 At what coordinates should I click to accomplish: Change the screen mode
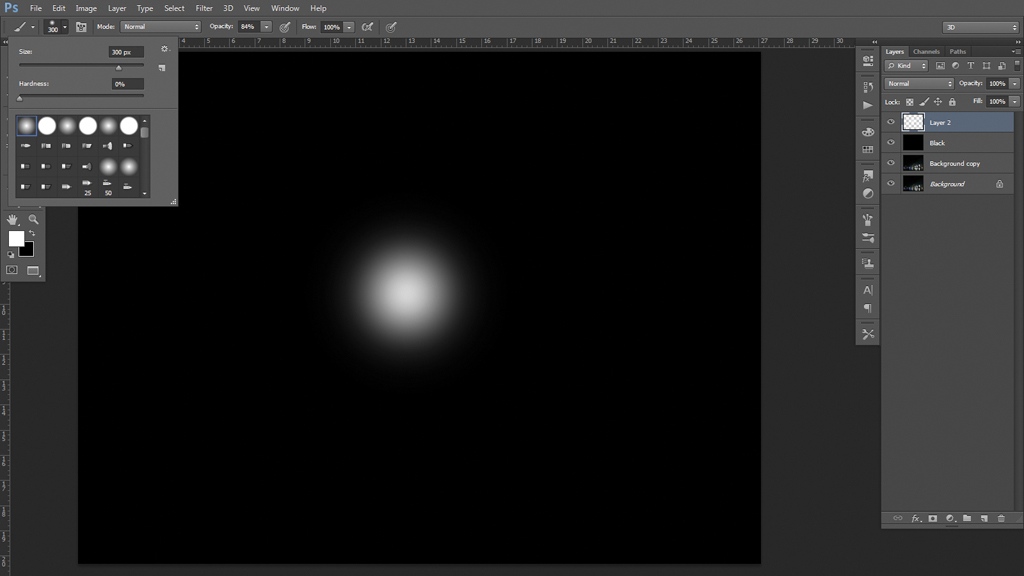click(x=33, y=270)
